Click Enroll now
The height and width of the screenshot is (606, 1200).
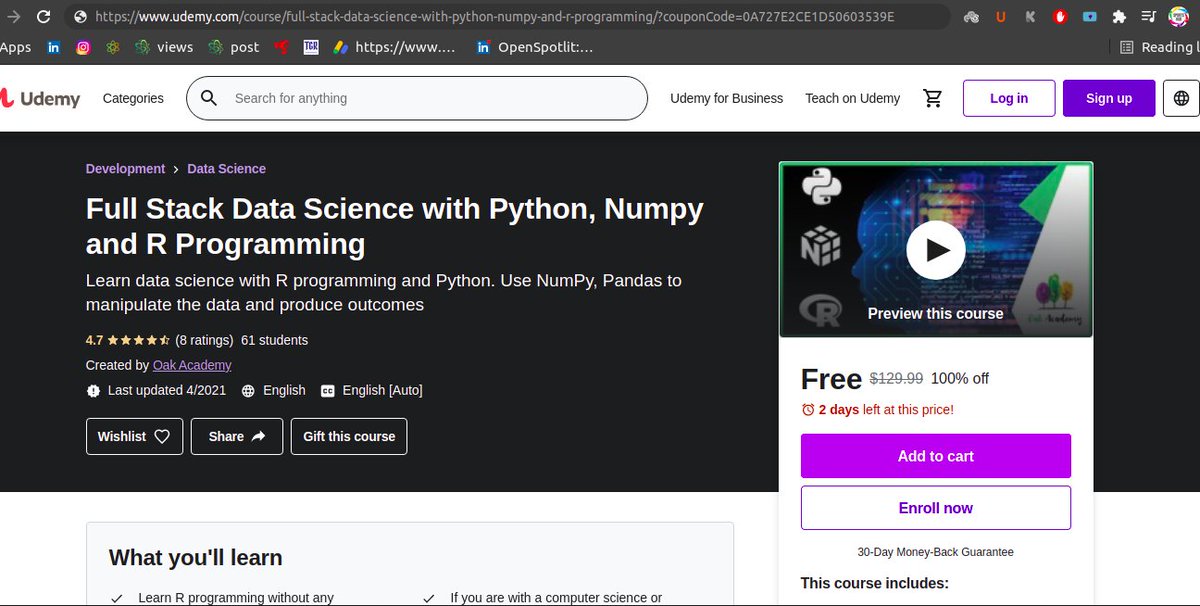tap(936, 508)
